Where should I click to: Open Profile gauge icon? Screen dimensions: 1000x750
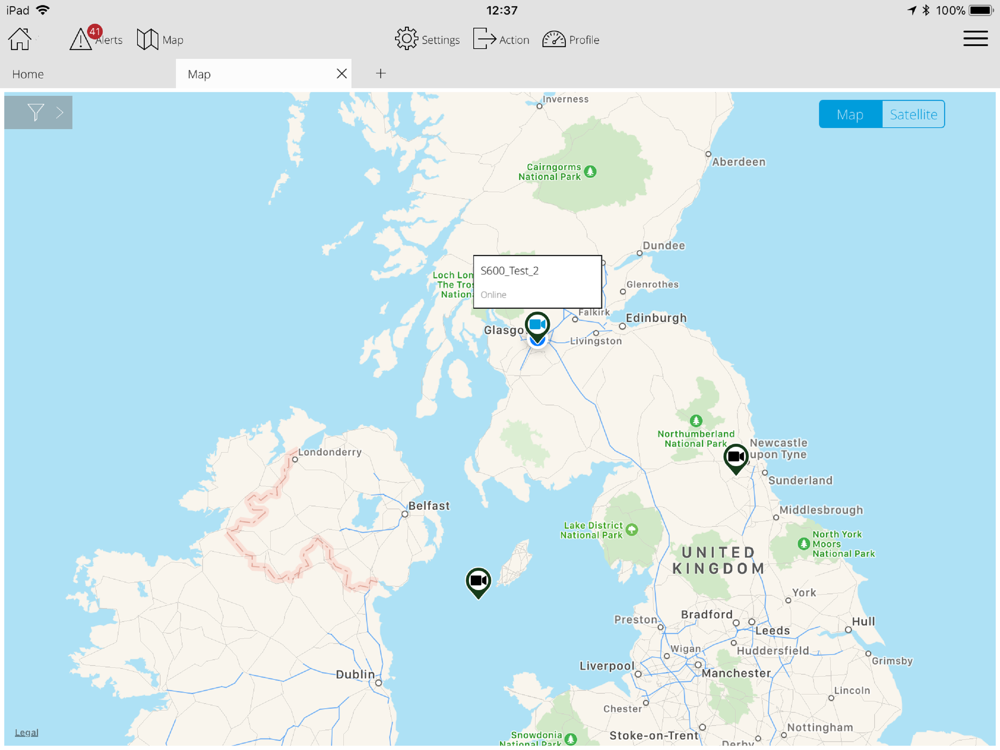coord(571,40)
